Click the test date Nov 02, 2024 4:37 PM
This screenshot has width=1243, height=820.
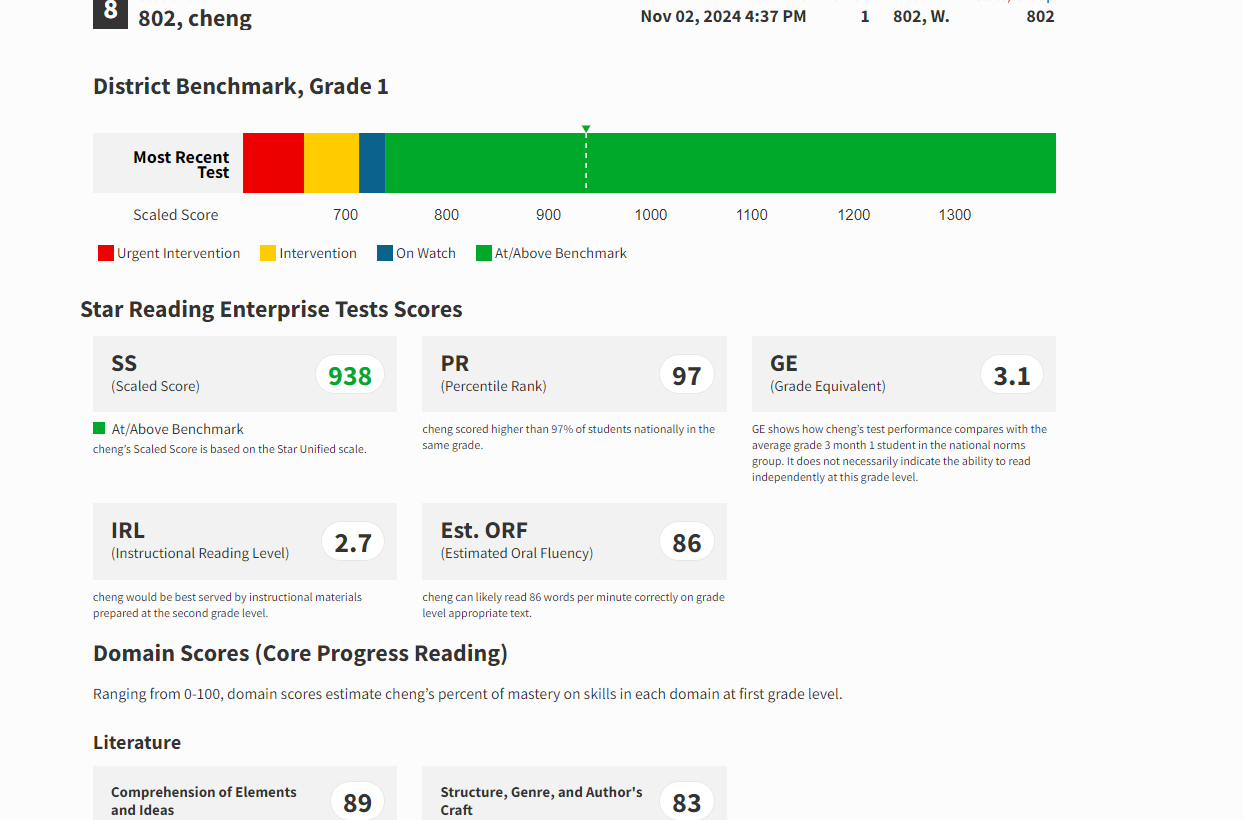coord(723,16)
